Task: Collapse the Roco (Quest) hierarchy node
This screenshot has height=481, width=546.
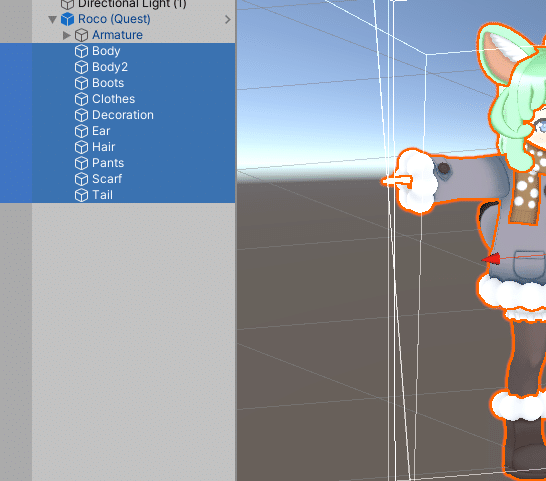Action: pyautogui.click(x=53, y=20)
